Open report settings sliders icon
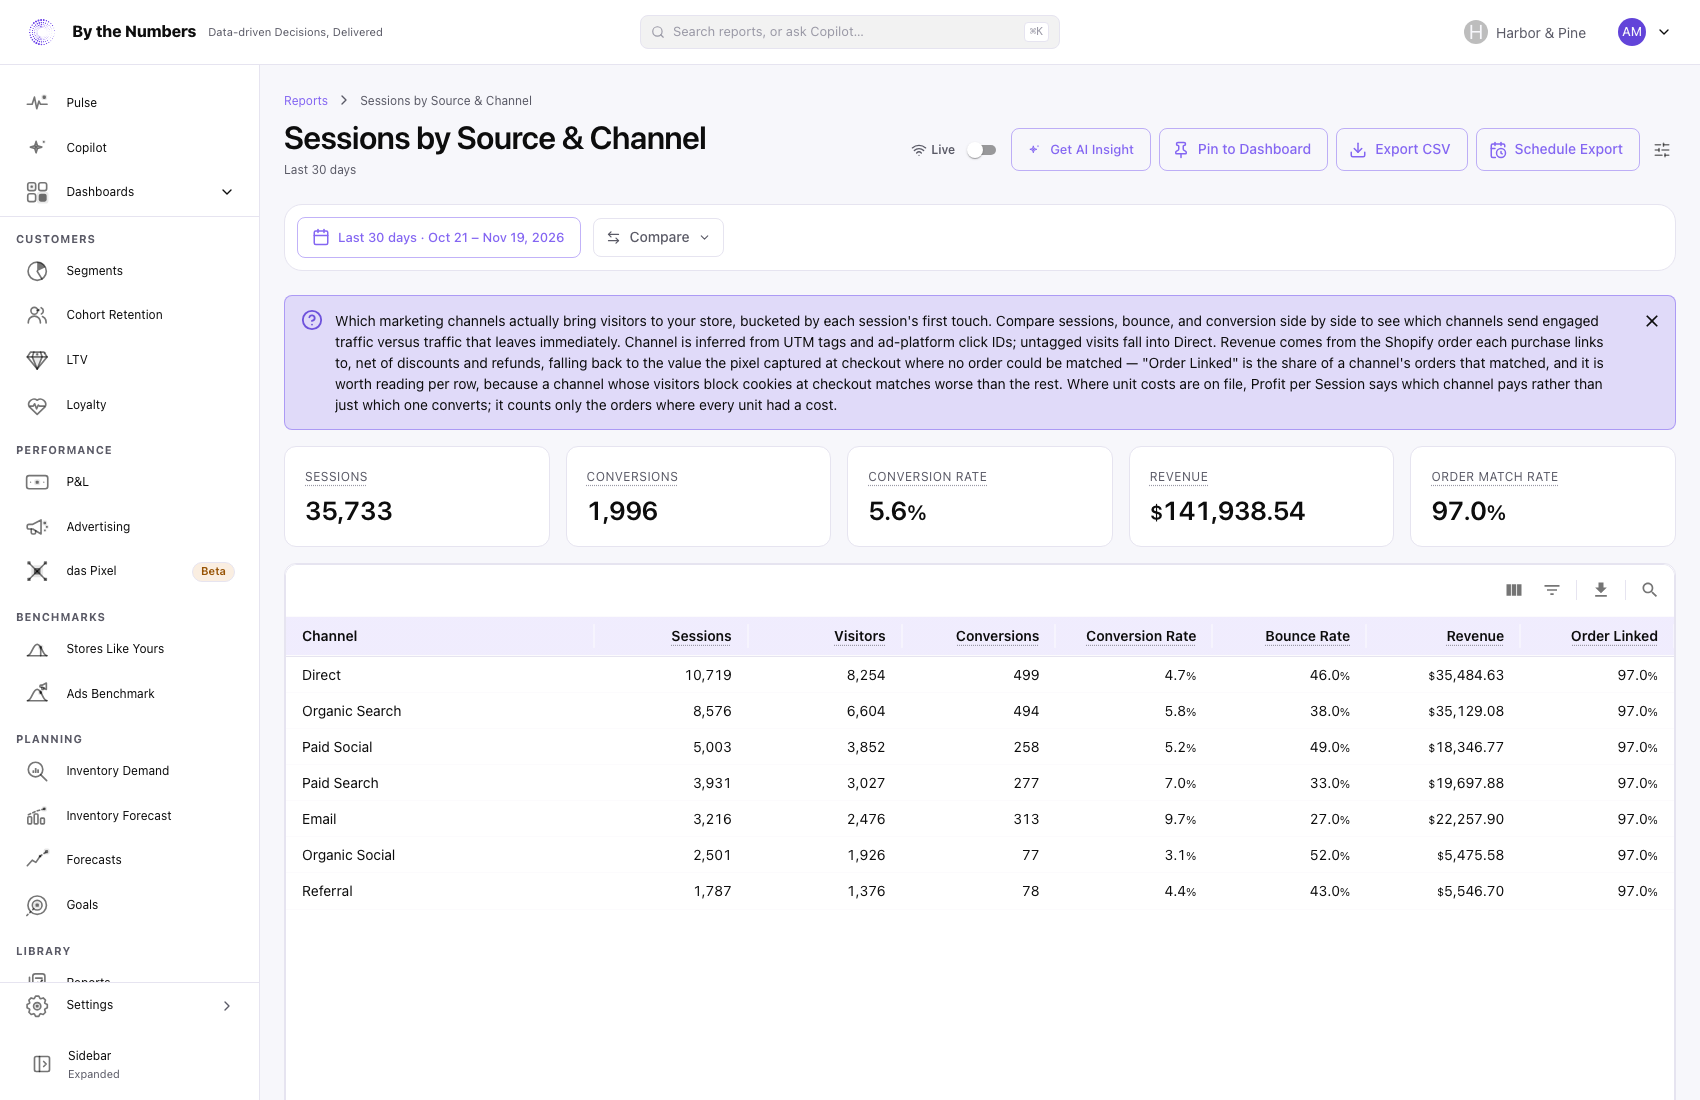1700x1100 pixels. (1662, 150)
